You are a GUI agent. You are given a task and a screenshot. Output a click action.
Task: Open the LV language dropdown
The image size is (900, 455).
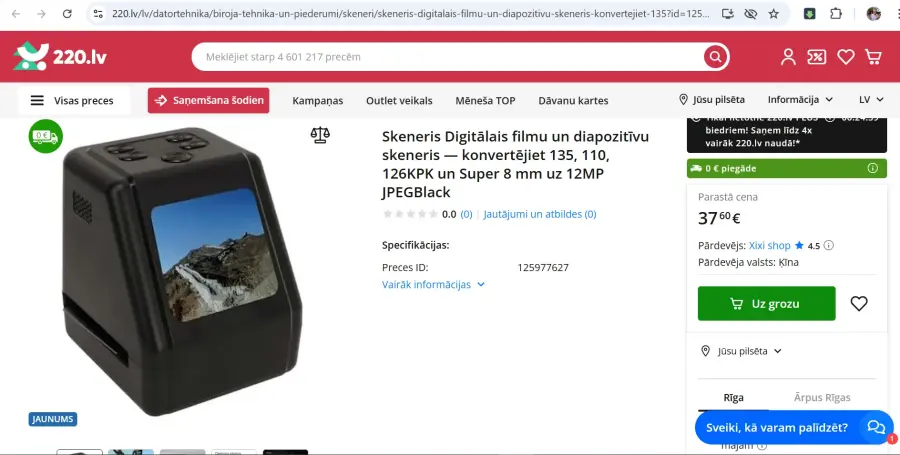(x=871, y=100)
